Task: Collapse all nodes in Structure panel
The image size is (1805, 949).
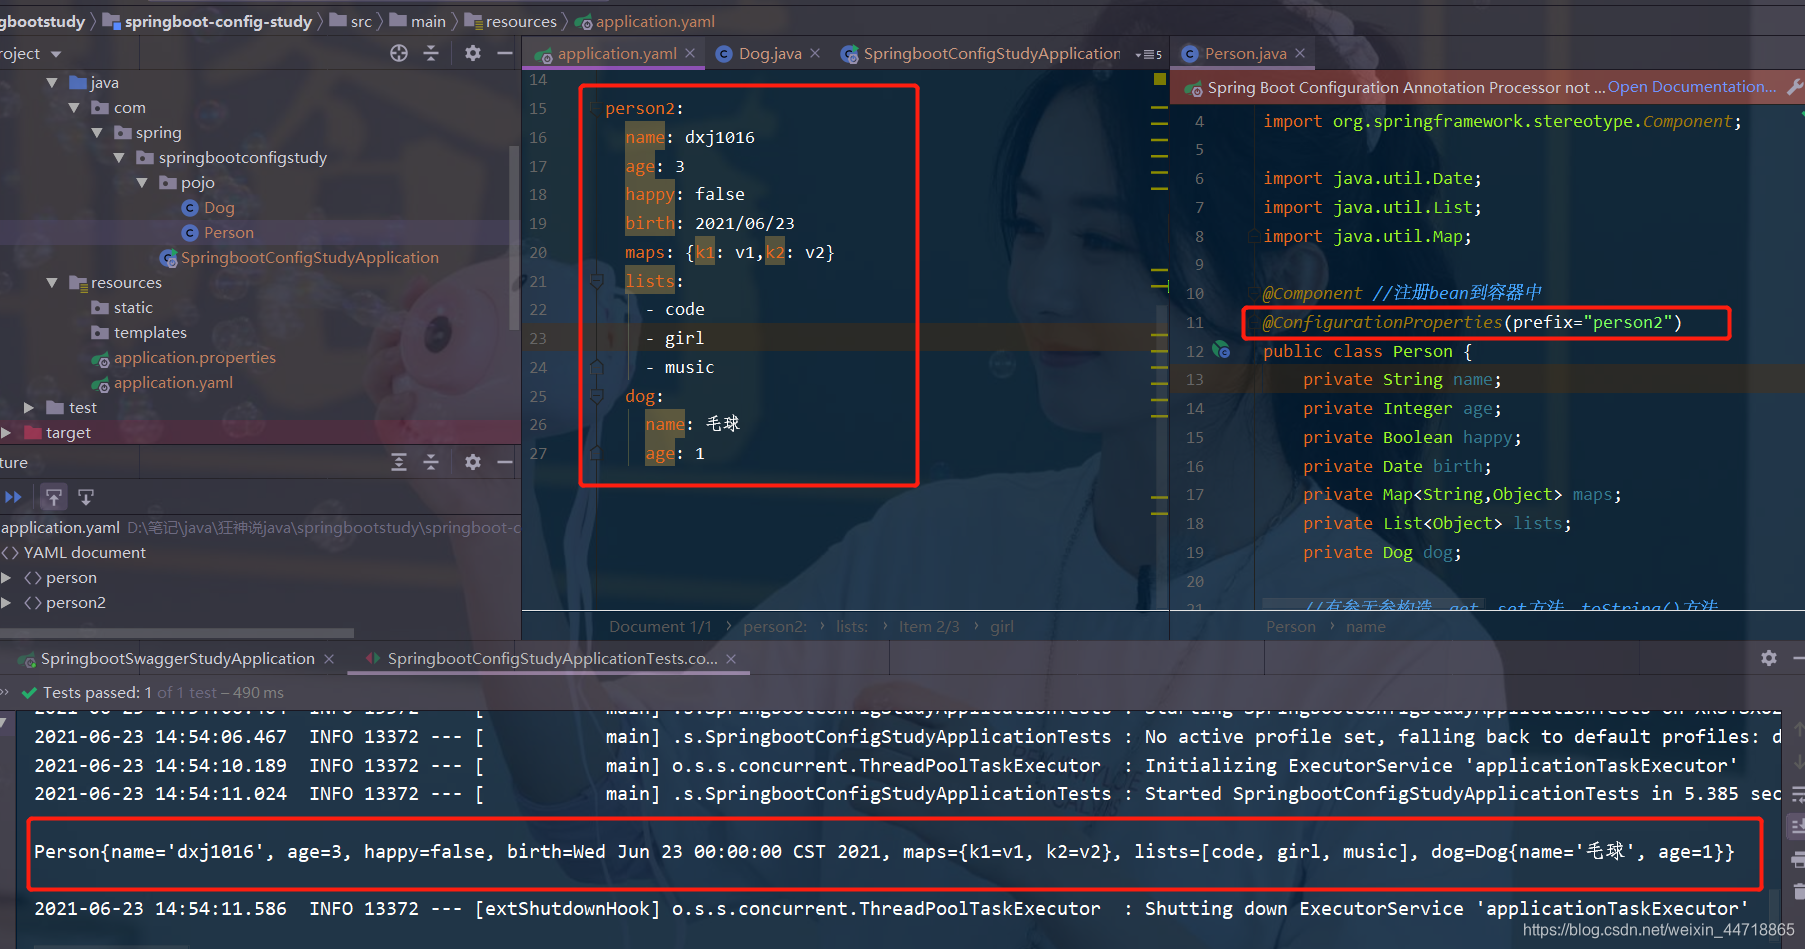Action: click(431, 462)
